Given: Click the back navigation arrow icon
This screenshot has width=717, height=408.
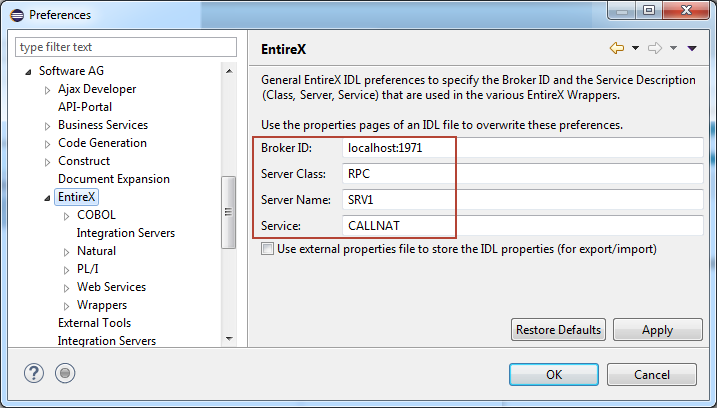Looking at the screenshot, I should (617, 48).
